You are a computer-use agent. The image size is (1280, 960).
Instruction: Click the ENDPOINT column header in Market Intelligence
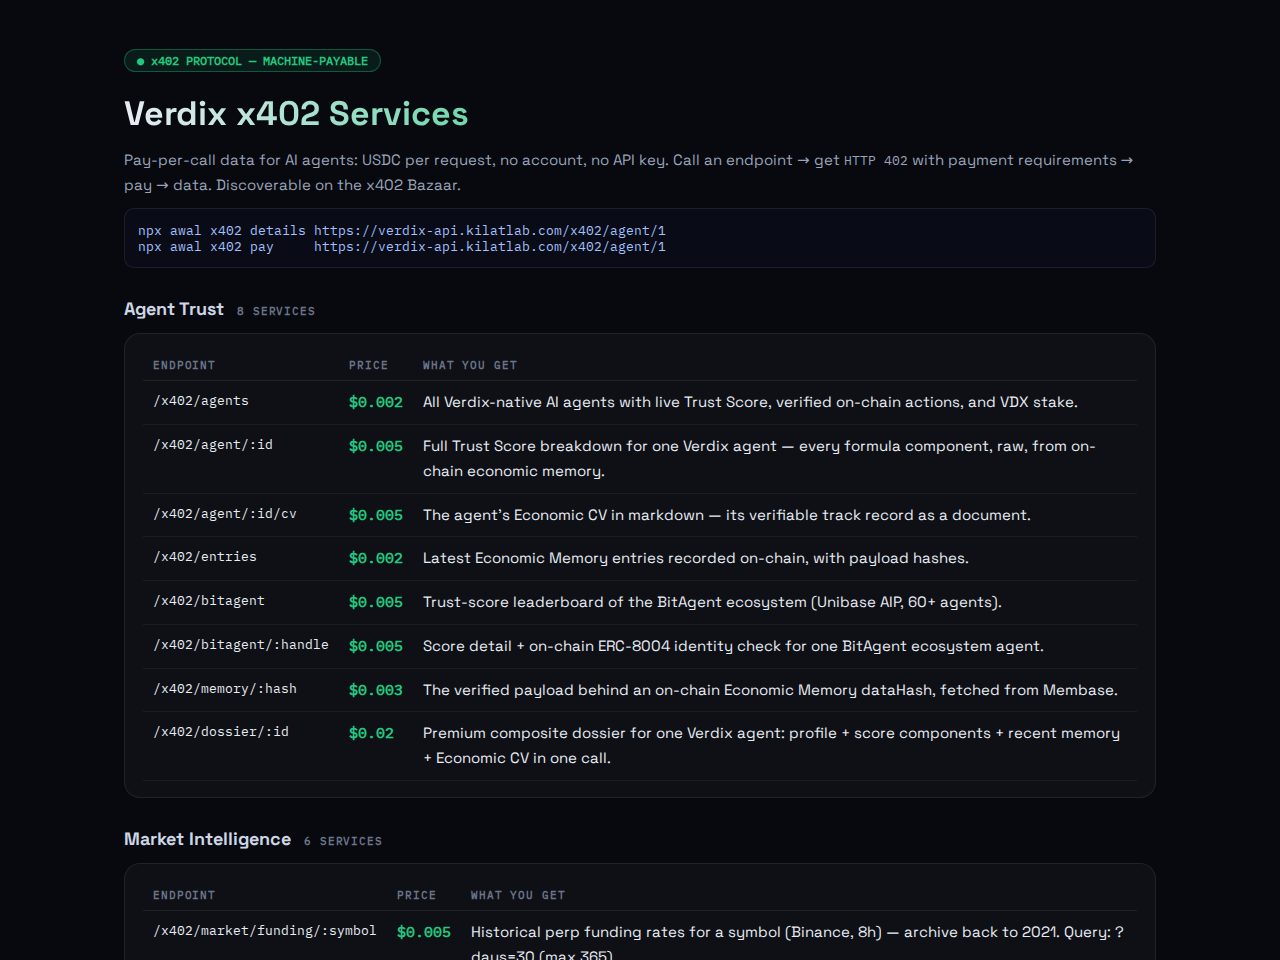[x=184, y=895]
